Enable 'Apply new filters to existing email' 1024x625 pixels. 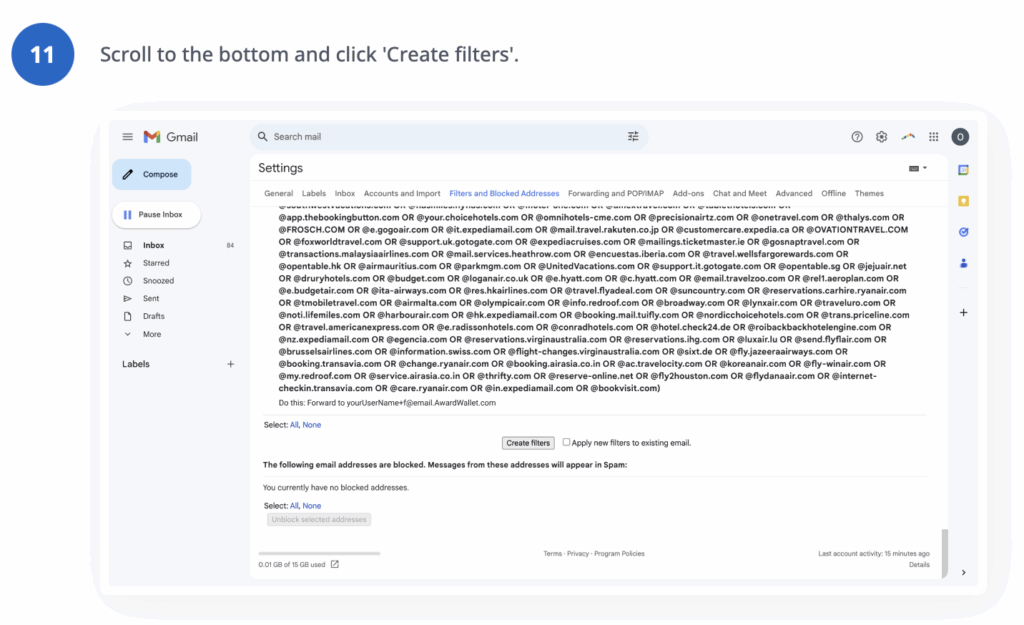coord(566,442)
